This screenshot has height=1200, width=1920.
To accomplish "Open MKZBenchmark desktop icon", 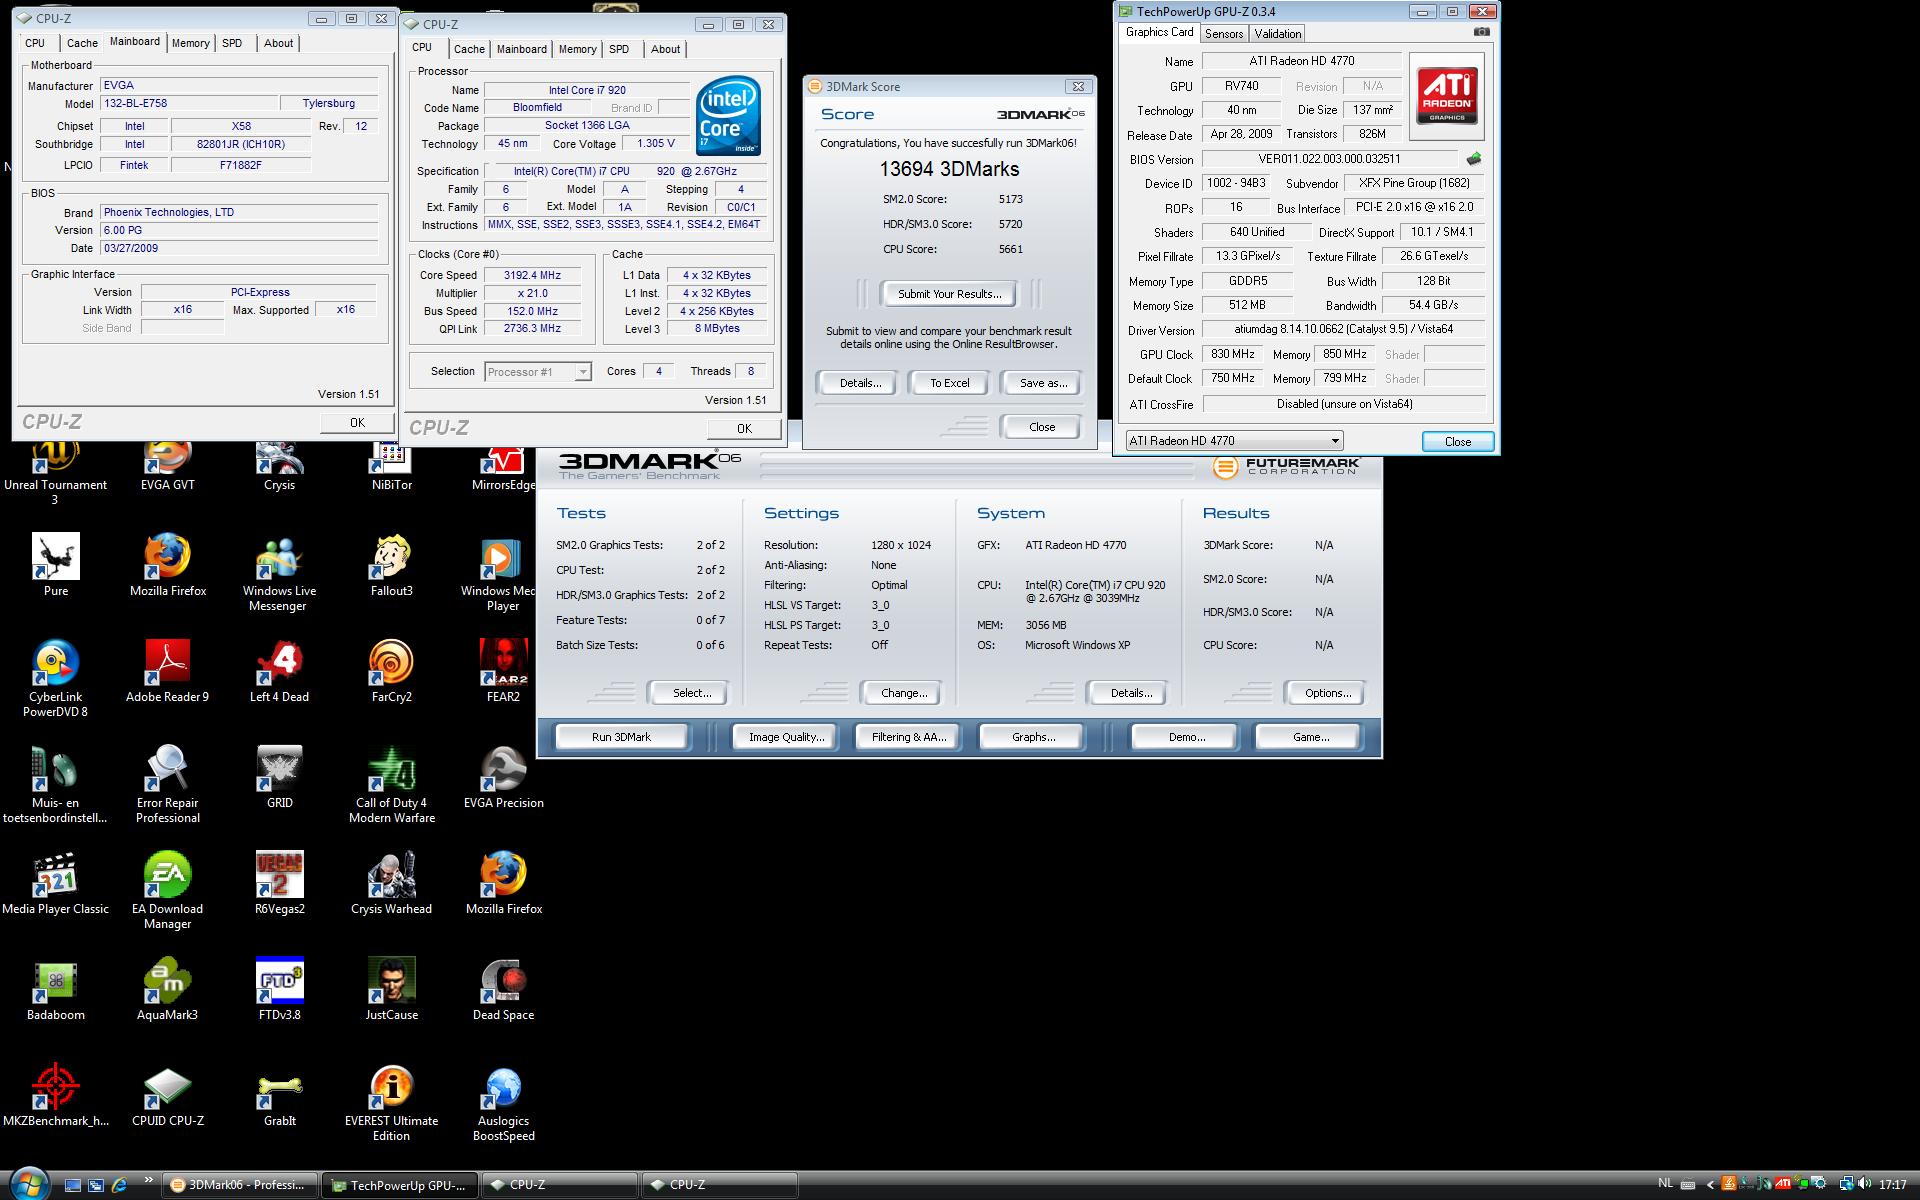I will pos(56,1095).
